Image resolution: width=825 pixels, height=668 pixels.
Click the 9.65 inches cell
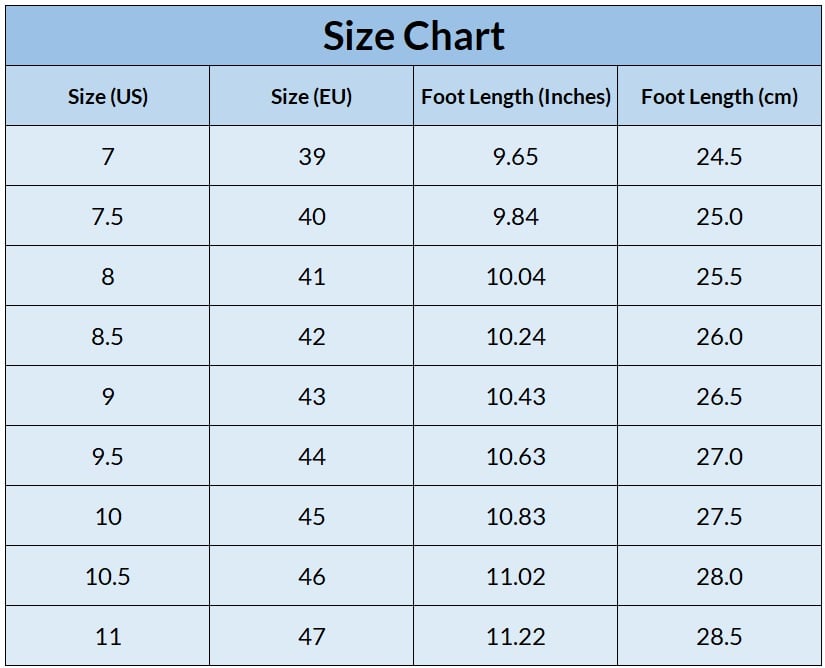click(x=516, y=157)
